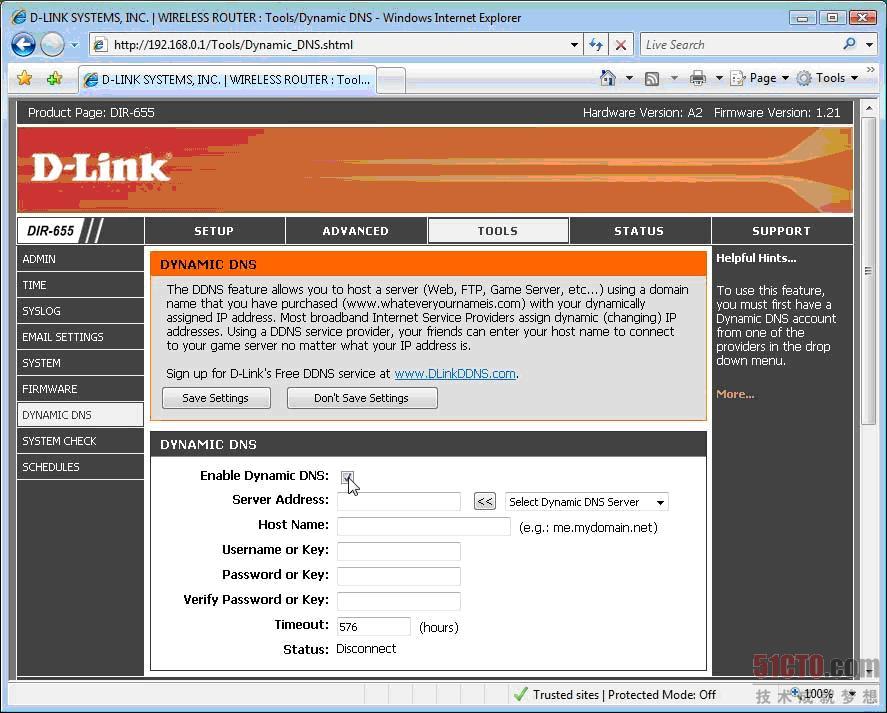This screenshot has height=713, width=887.
Task: Click the scrollbar up arrow
Action: [868, 107]
